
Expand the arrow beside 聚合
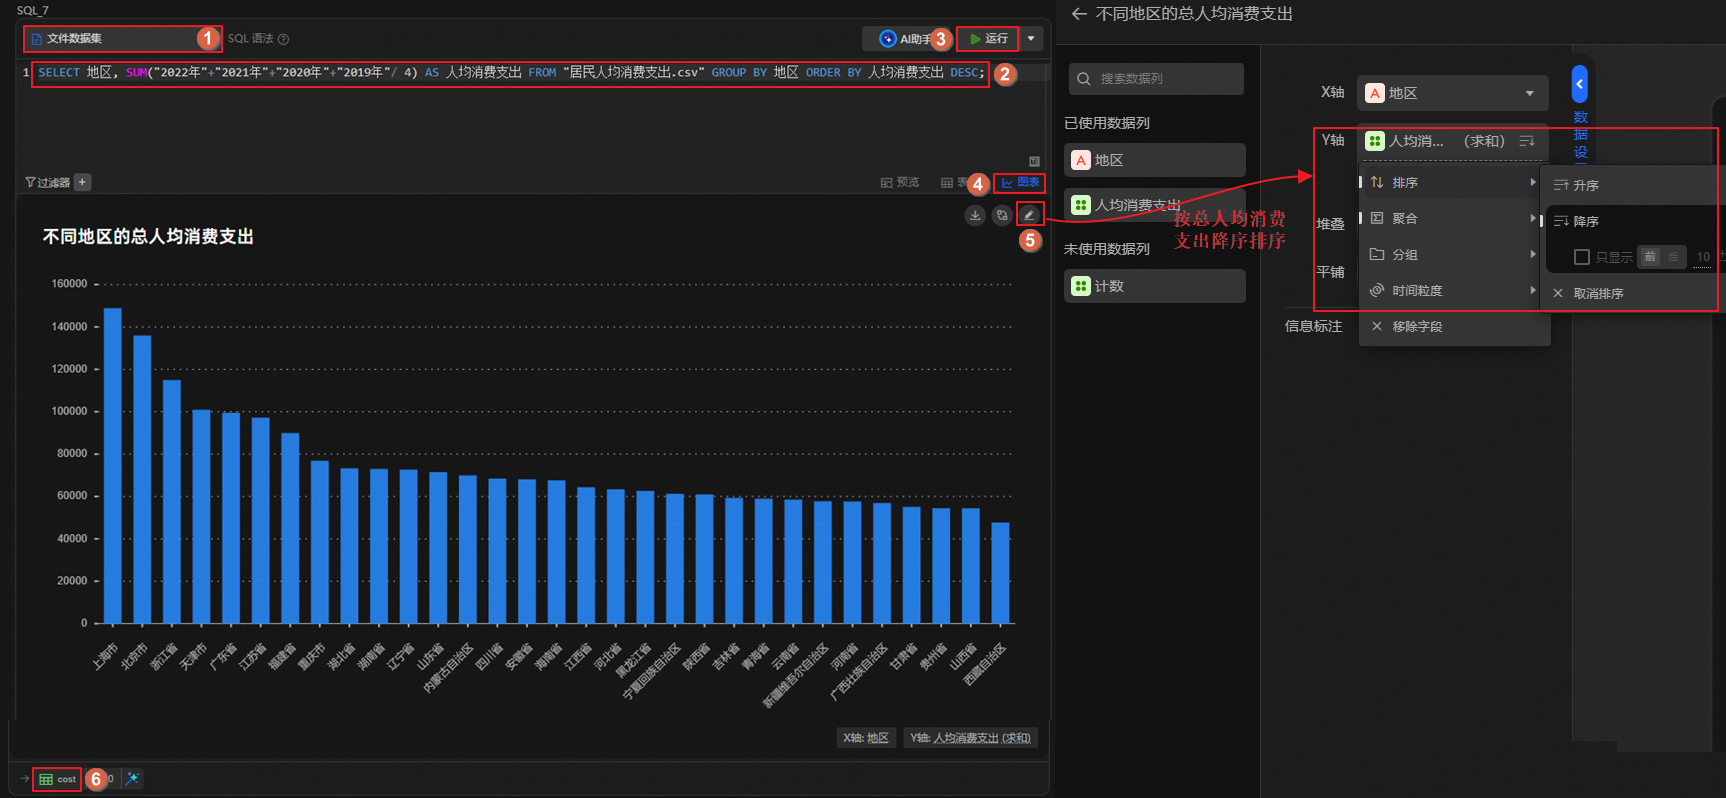1532,218
